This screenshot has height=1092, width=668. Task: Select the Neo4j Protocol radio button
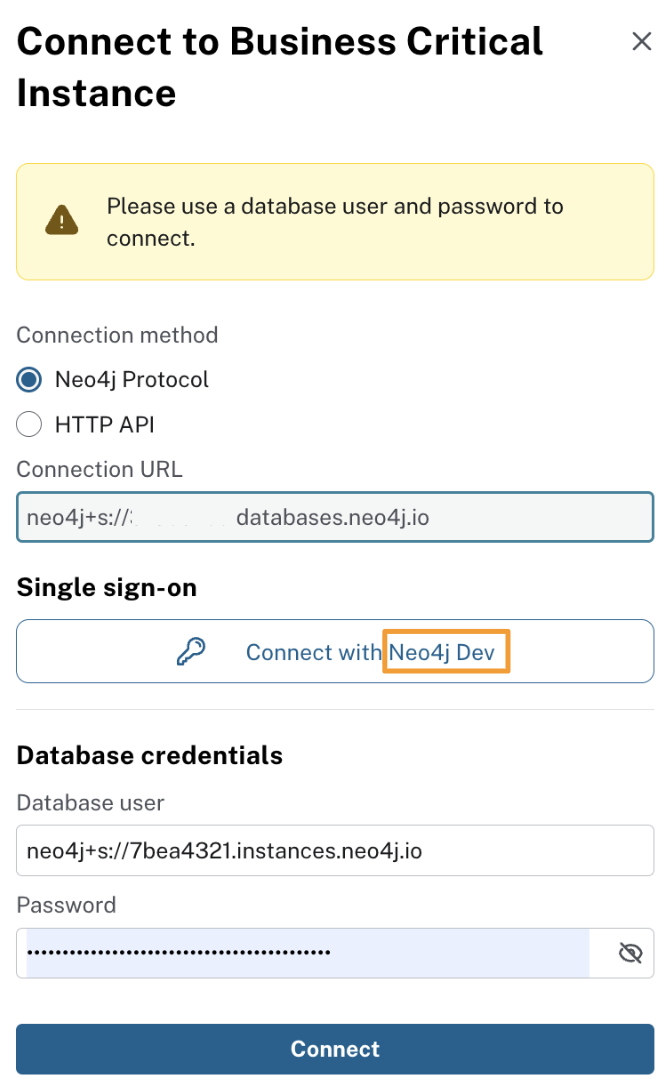click(29, 380)
